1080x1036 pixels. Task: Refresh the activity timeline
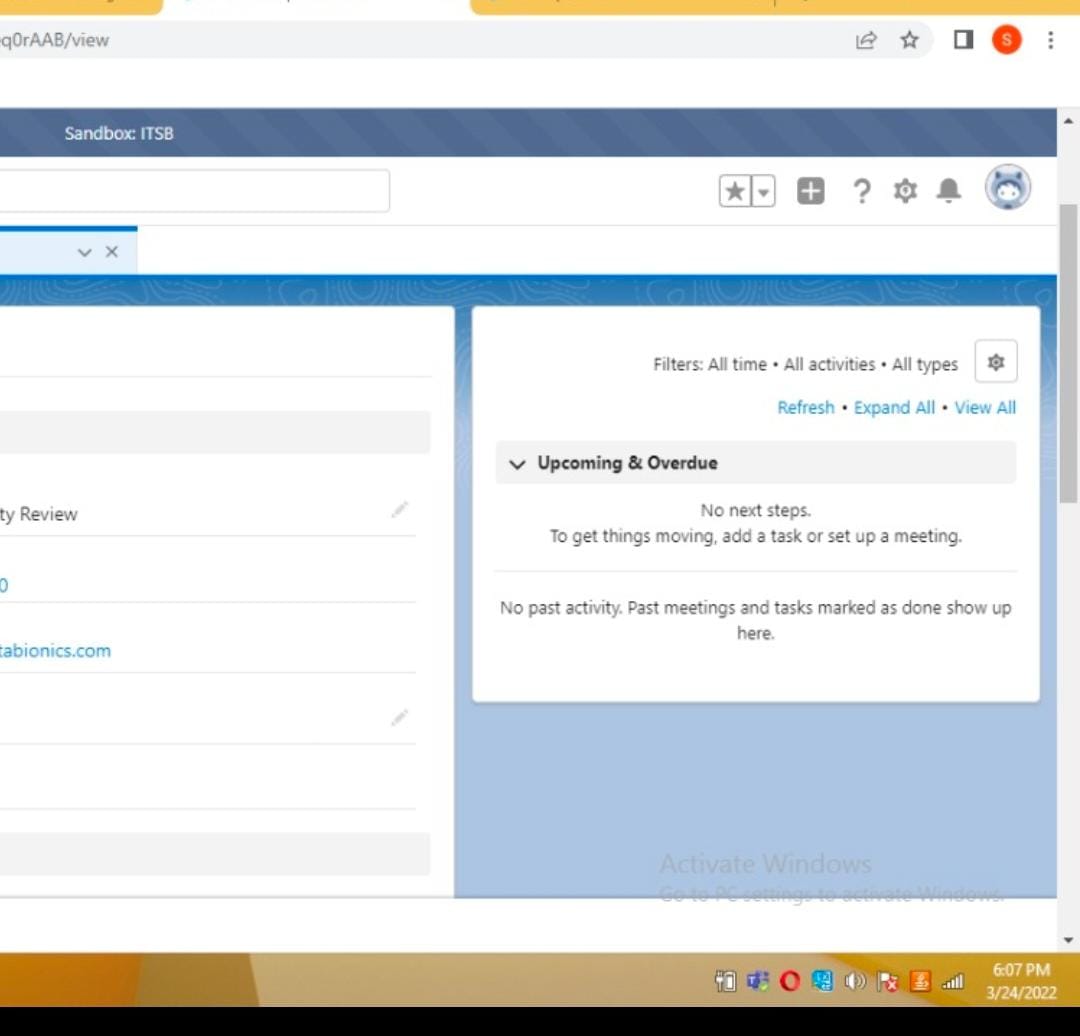point(805,407)
